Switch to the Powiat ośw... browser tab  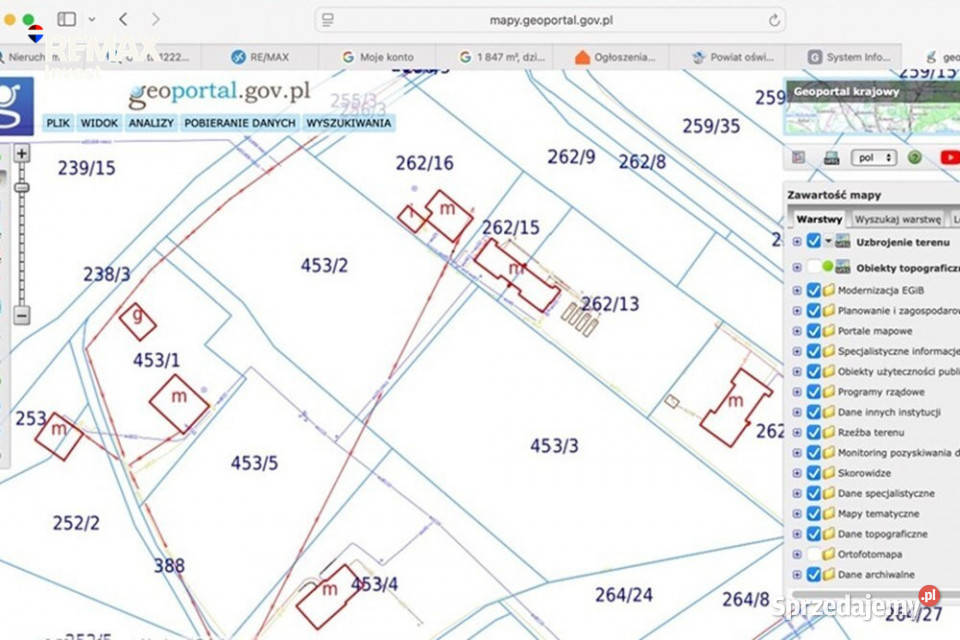733,57
